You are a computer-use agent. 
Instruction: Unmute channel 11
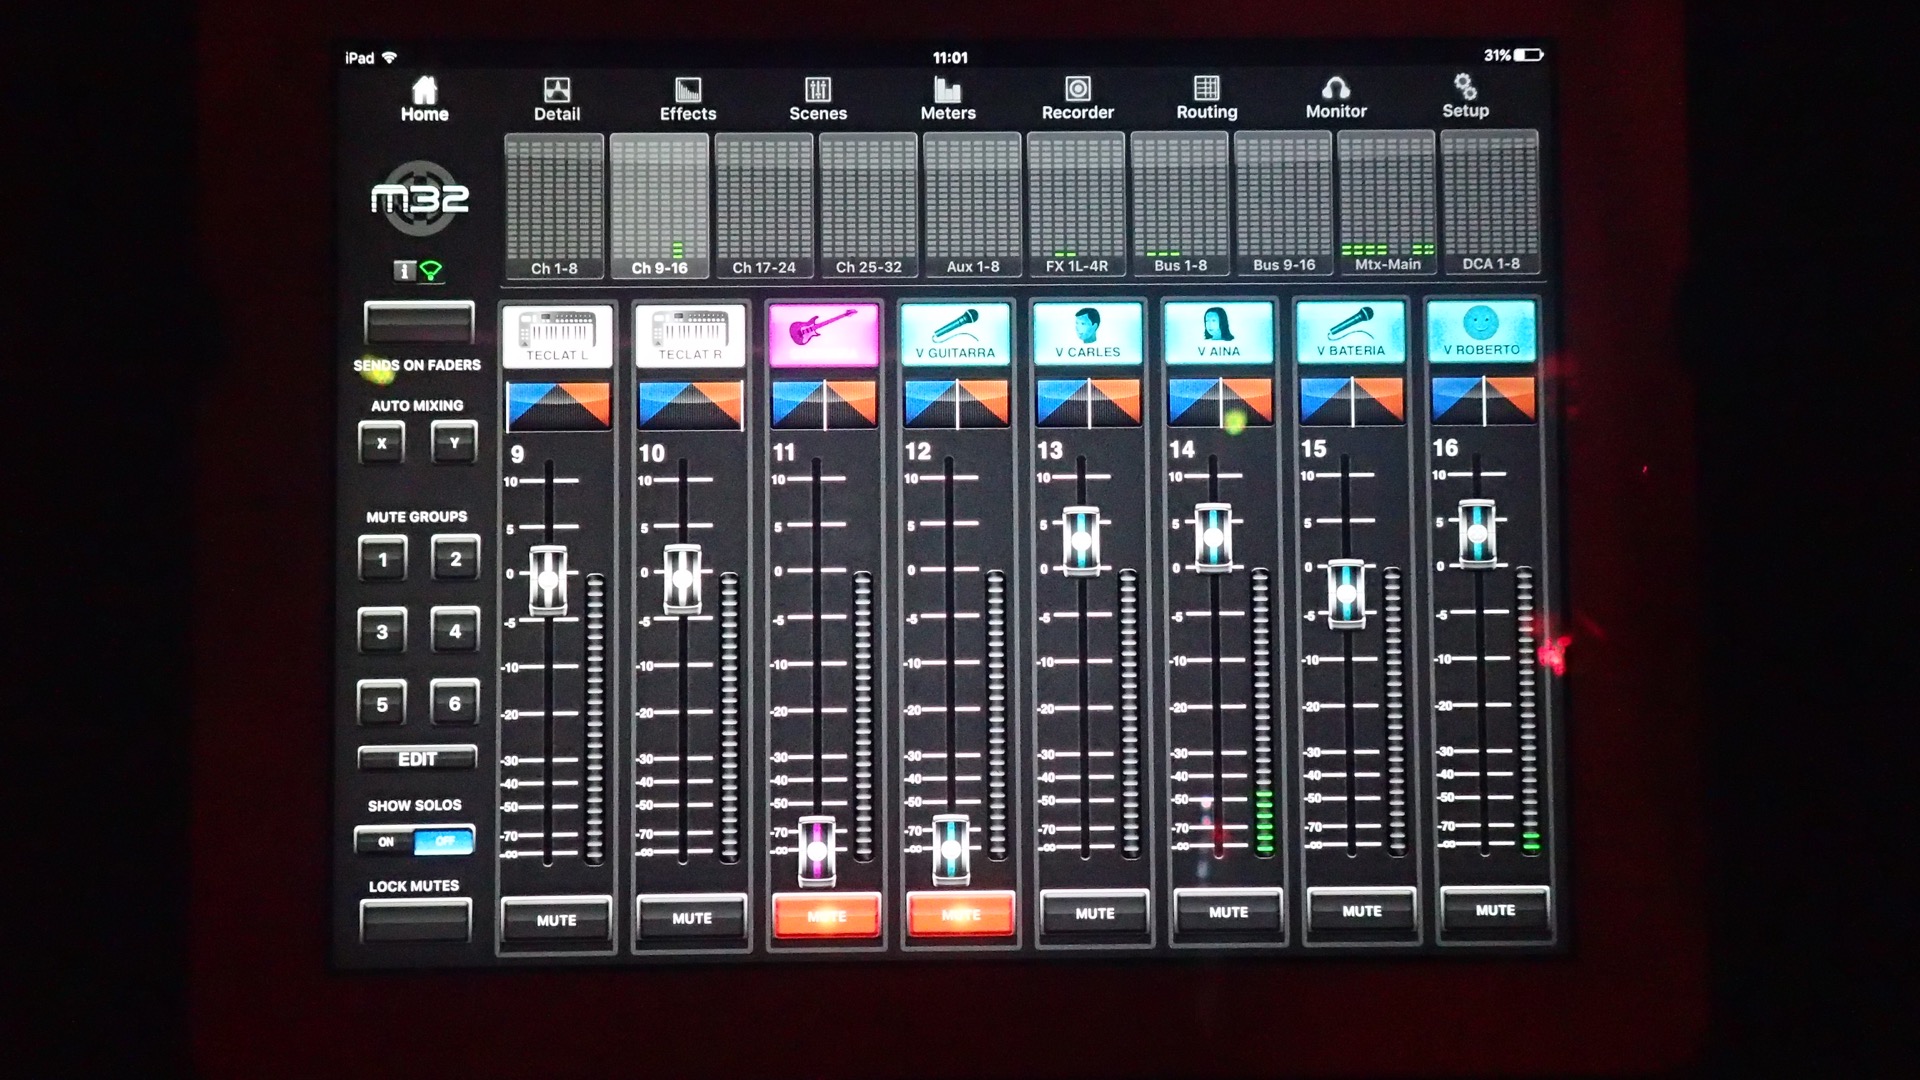tap(826, 915)
